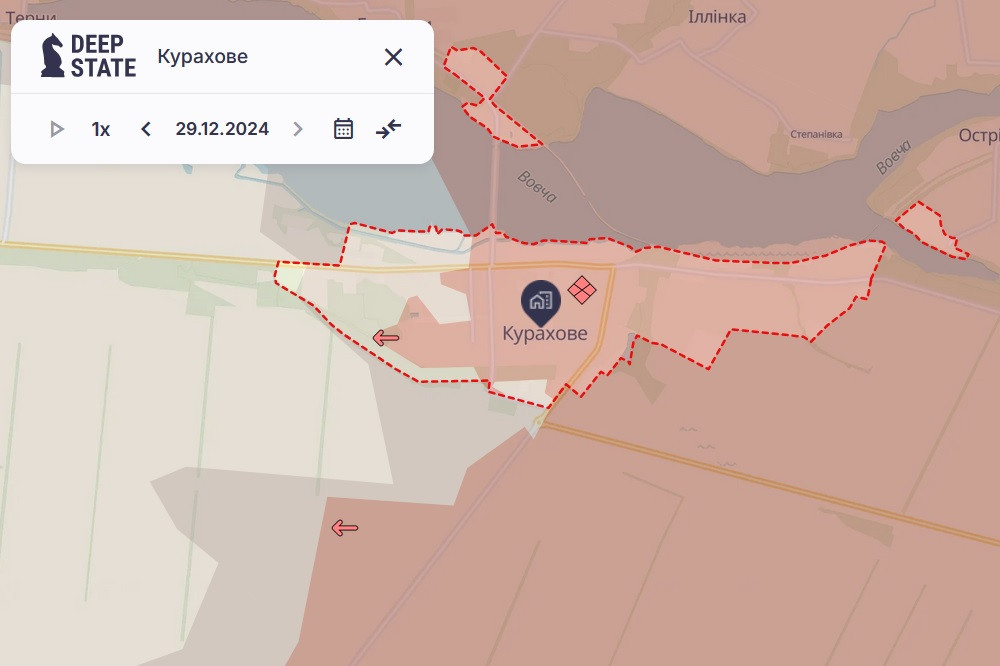Select the Іллінка village label
Screen dimensions: 1000x666
[717, 17]
